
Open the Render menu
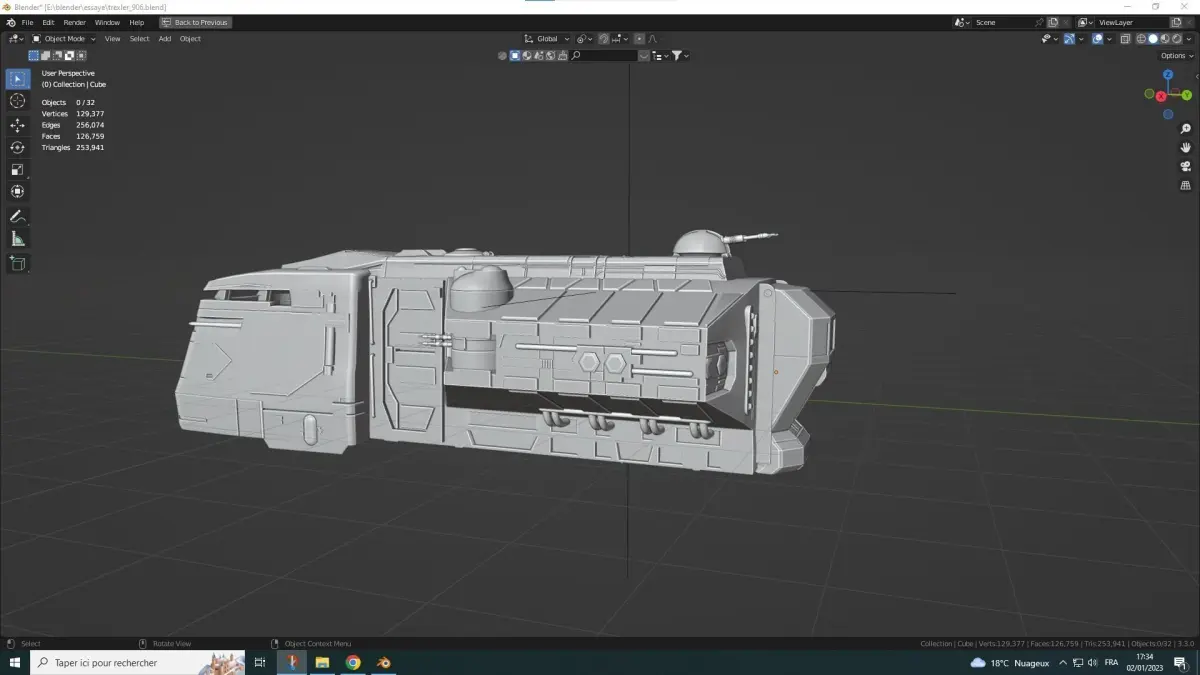pos(75,22)
